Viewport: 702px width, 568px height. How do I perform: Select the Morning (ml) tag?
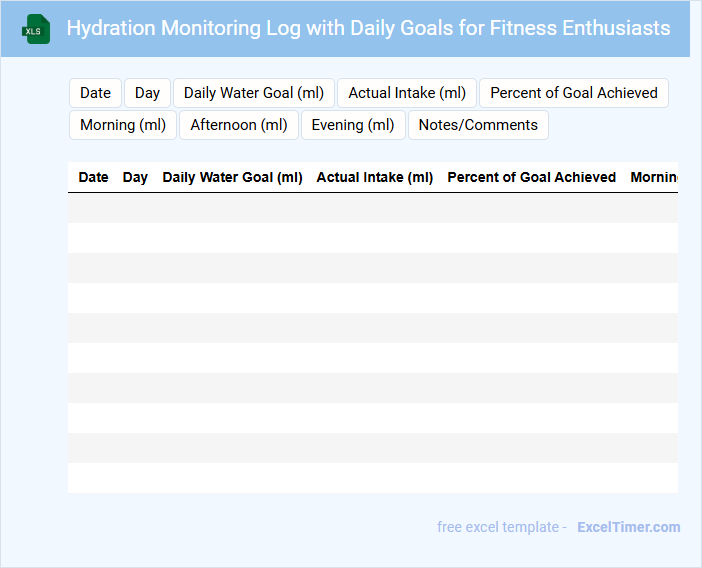tap(123, 125)
